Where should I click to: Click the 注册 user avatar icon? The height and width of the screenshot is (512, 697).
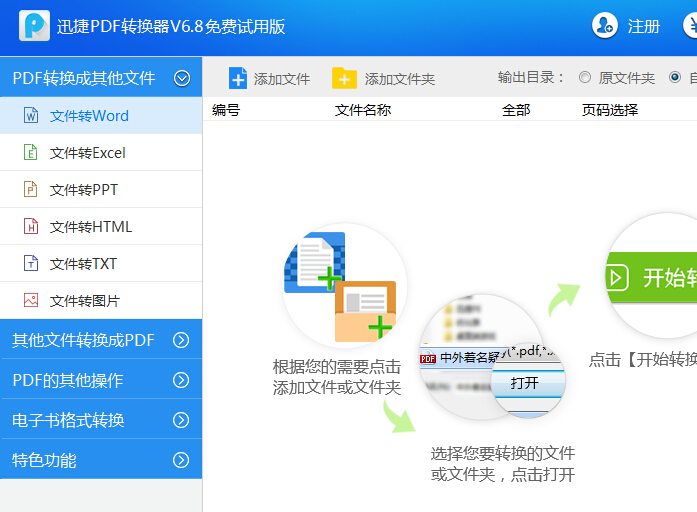click(x=605, y=25)
